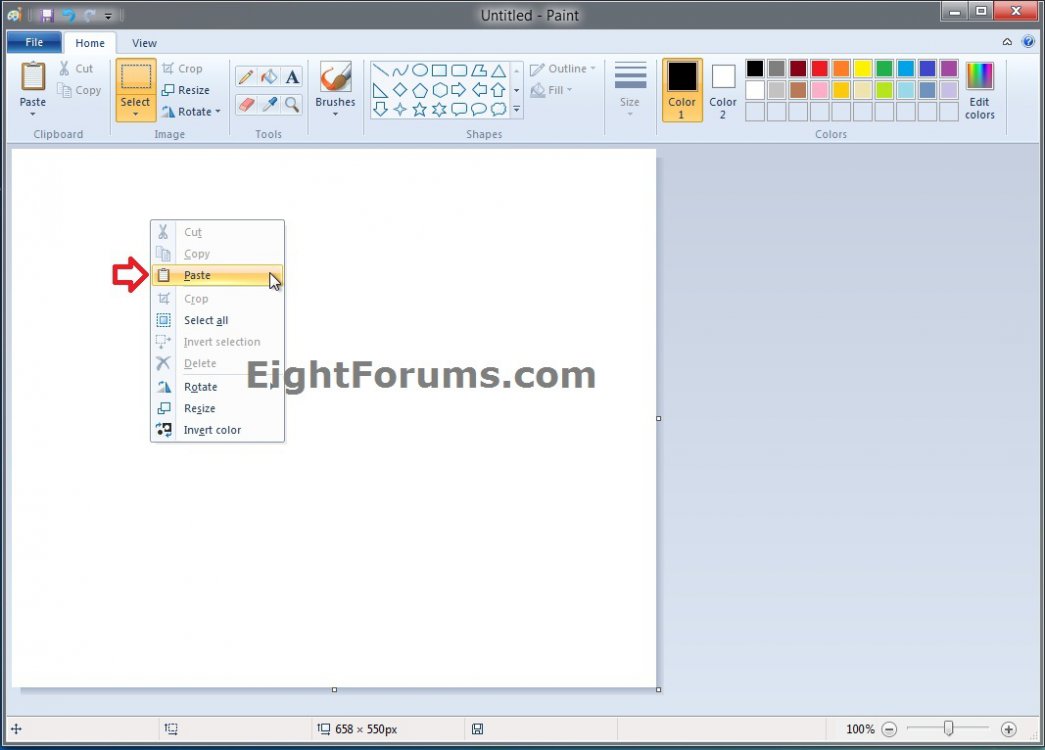This screenshot has height=750, width=1045.
Task: Choose the Oval shape
Action: (420, 71)
